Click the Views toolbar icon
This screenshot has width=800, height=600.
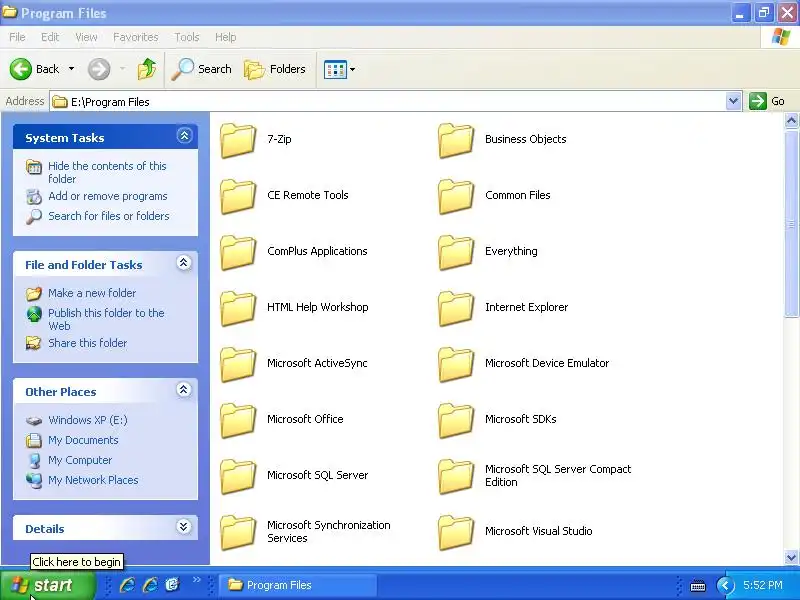click(335, 69)
